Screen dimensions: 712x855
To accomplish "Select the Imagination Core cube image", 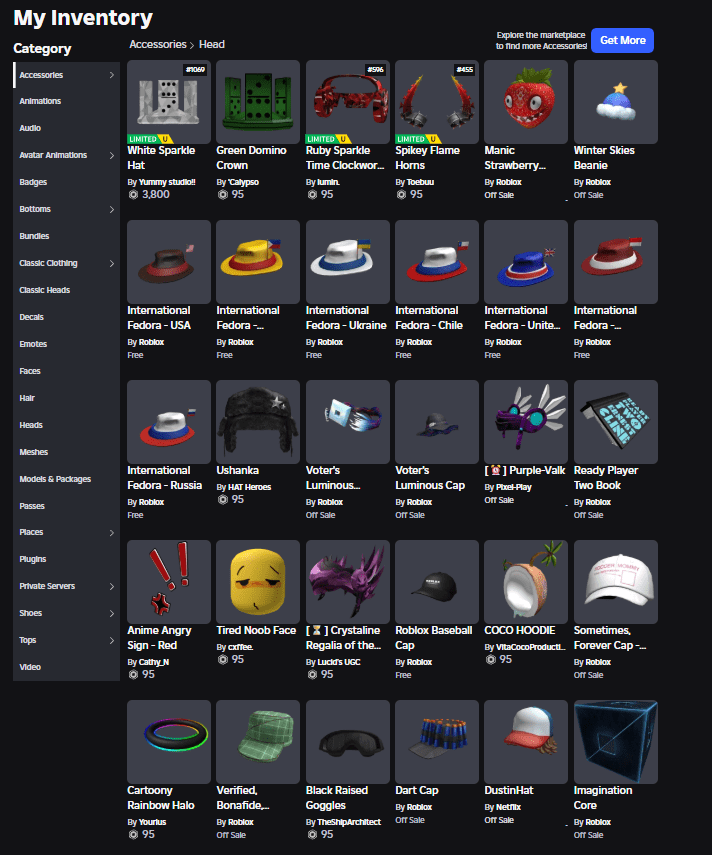I will pyautogui.click(x=616, y=742).
